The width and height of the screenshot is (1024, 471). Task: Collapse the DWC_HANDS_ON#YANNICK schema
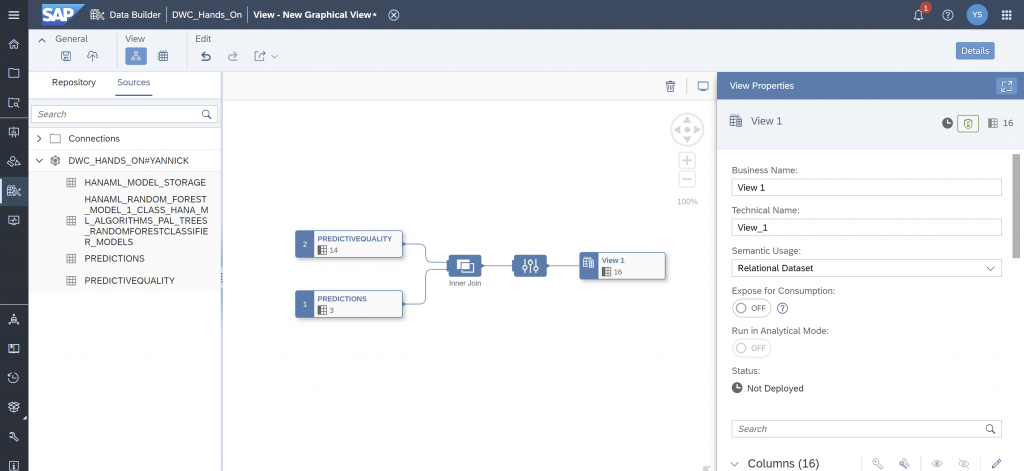[x=39, y=161]
